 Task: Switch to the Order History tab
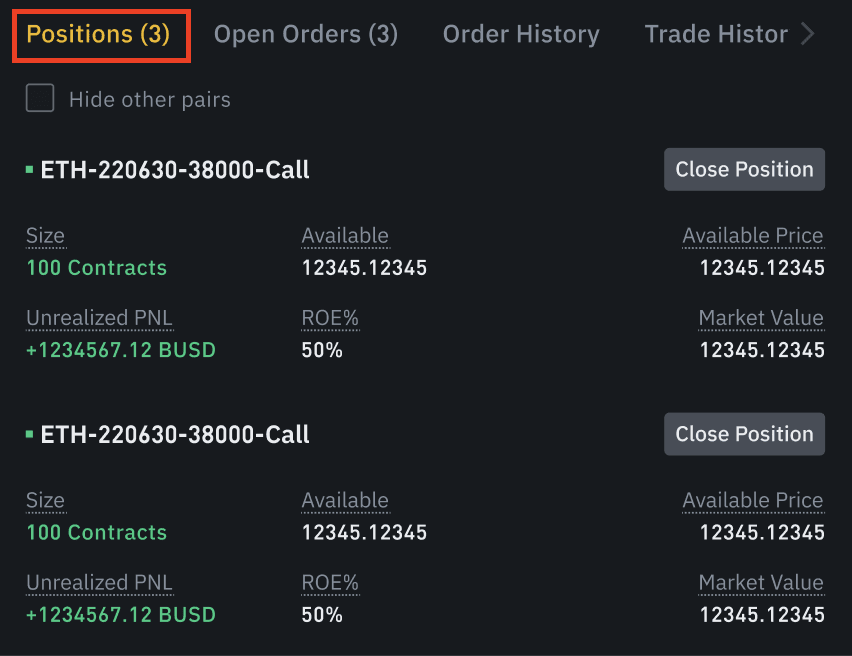(521, 35)
